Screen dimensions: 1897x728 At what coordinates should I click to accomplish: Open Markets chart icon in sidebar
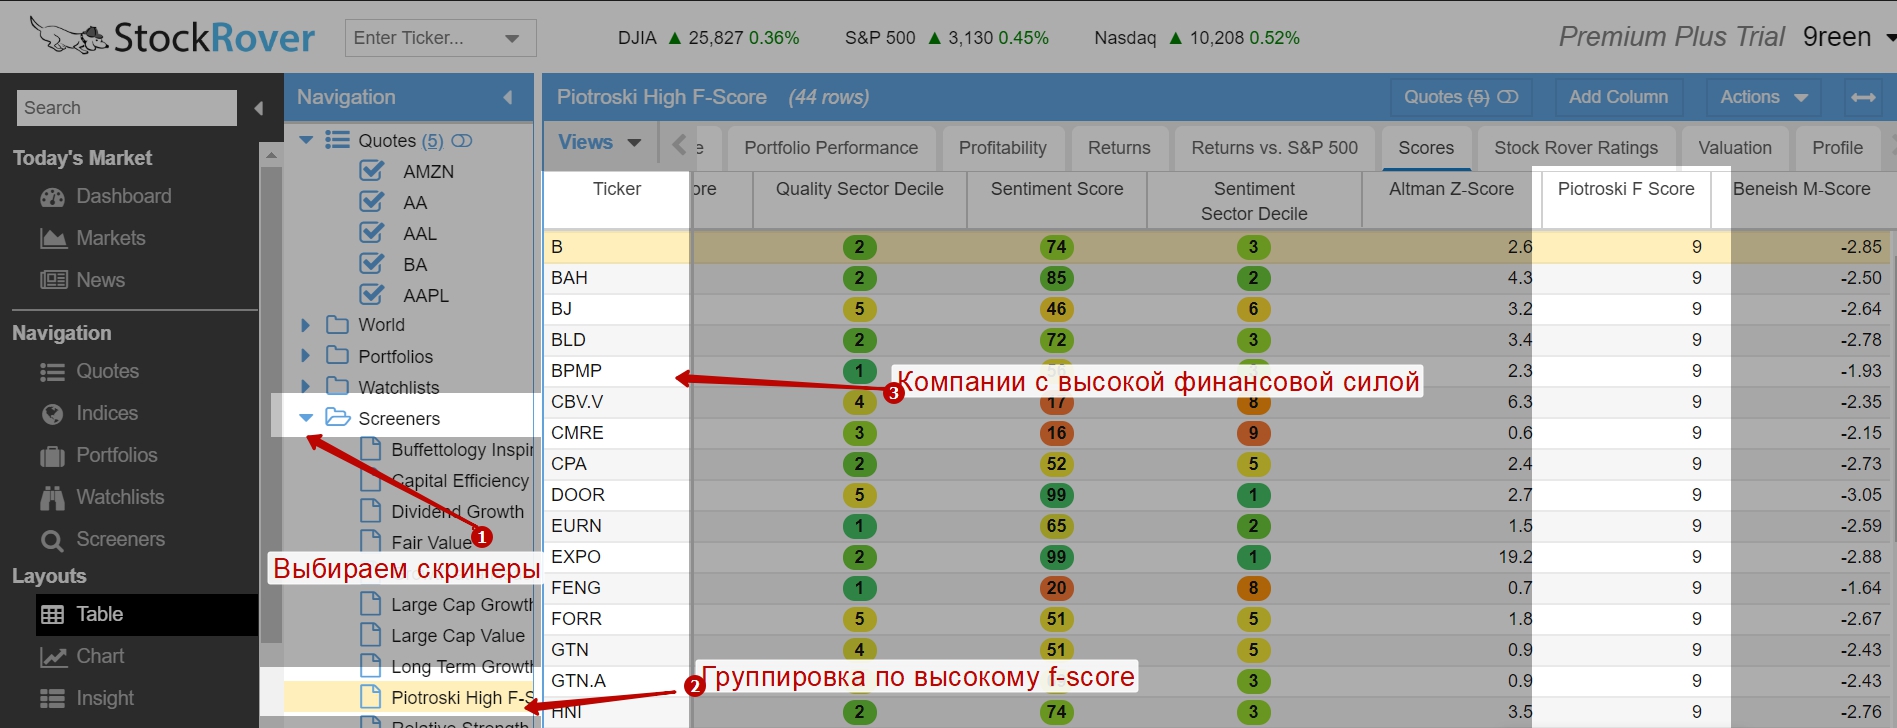[x=52, y=239]
